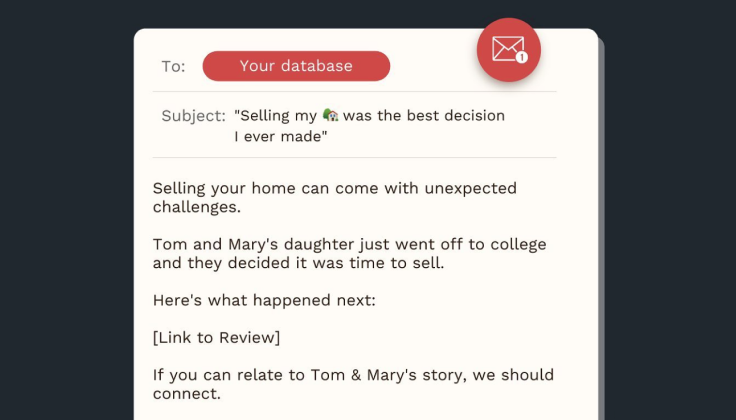Image resolution: width=736 pixels, height=420 pixels.
Task: Click the "Subject:" field label
Action: point(193,115)
